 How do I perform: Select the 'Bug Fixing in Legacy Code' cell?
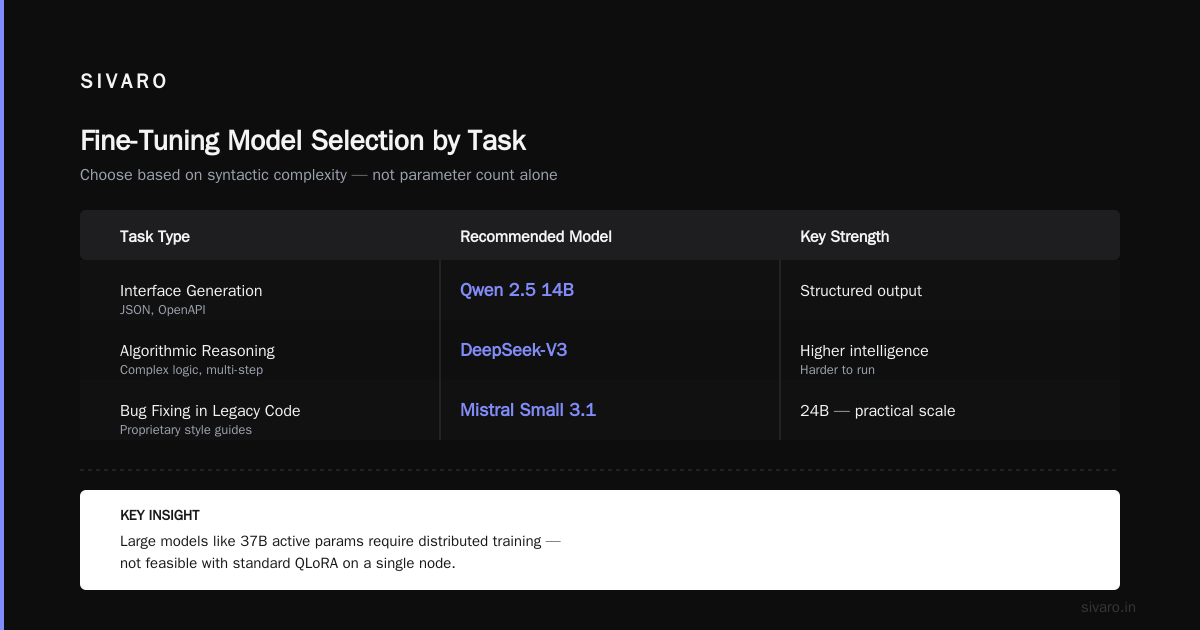pos(210,411)
